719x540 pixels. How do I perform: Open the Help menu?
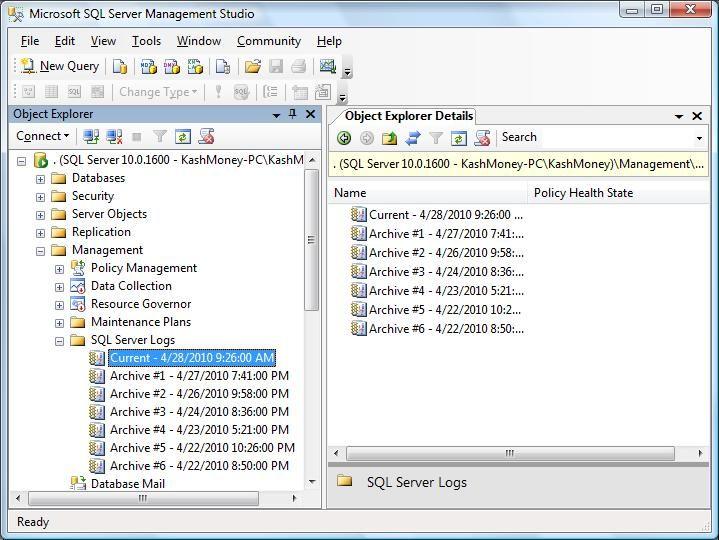[x=329, y=41]
